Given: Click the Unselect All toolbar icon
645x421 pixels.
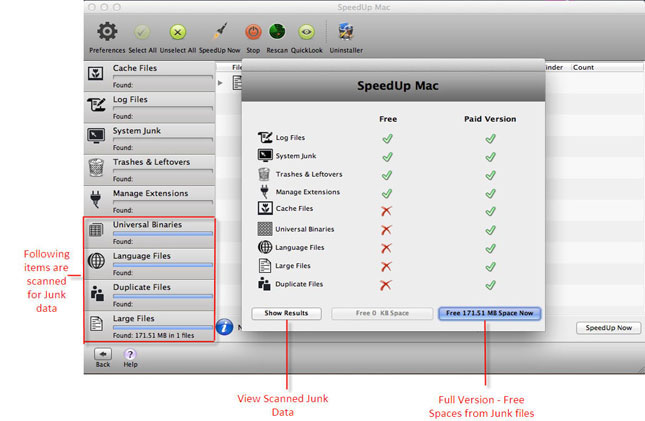Looking at the screenshot, I should pos(178,32).
